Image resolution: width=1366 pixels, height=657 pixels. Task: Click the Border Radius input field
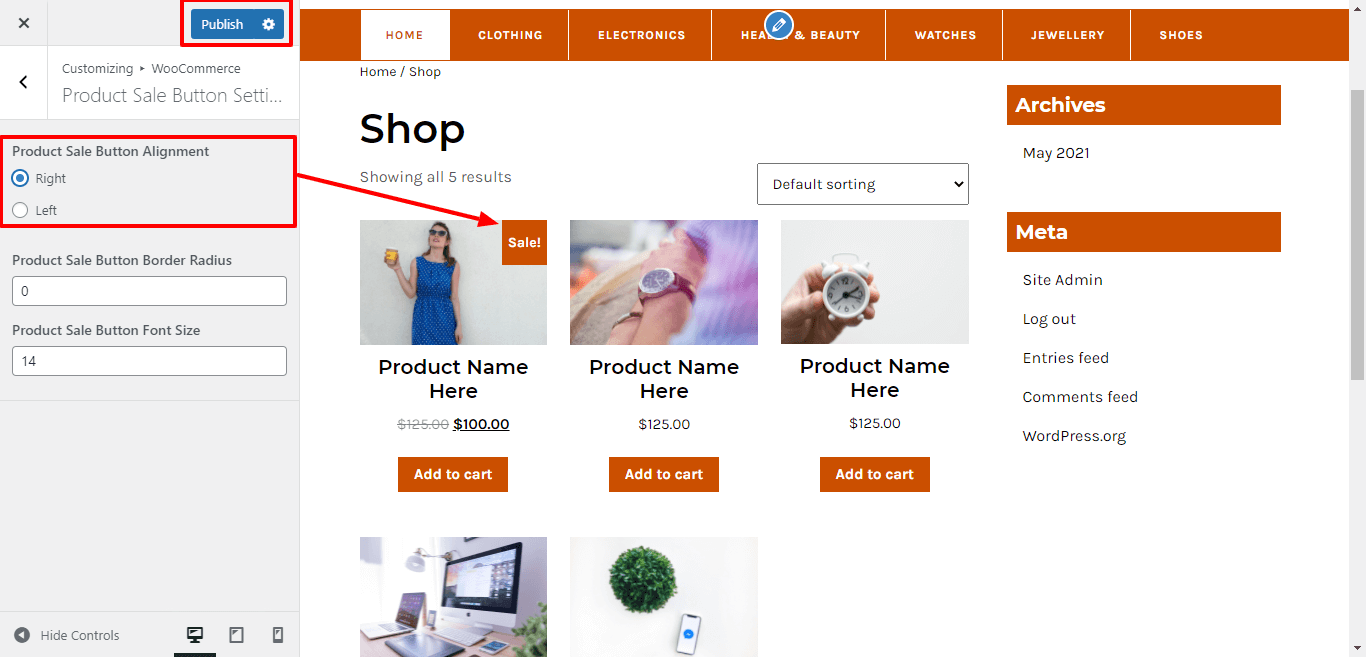(149, 291)
